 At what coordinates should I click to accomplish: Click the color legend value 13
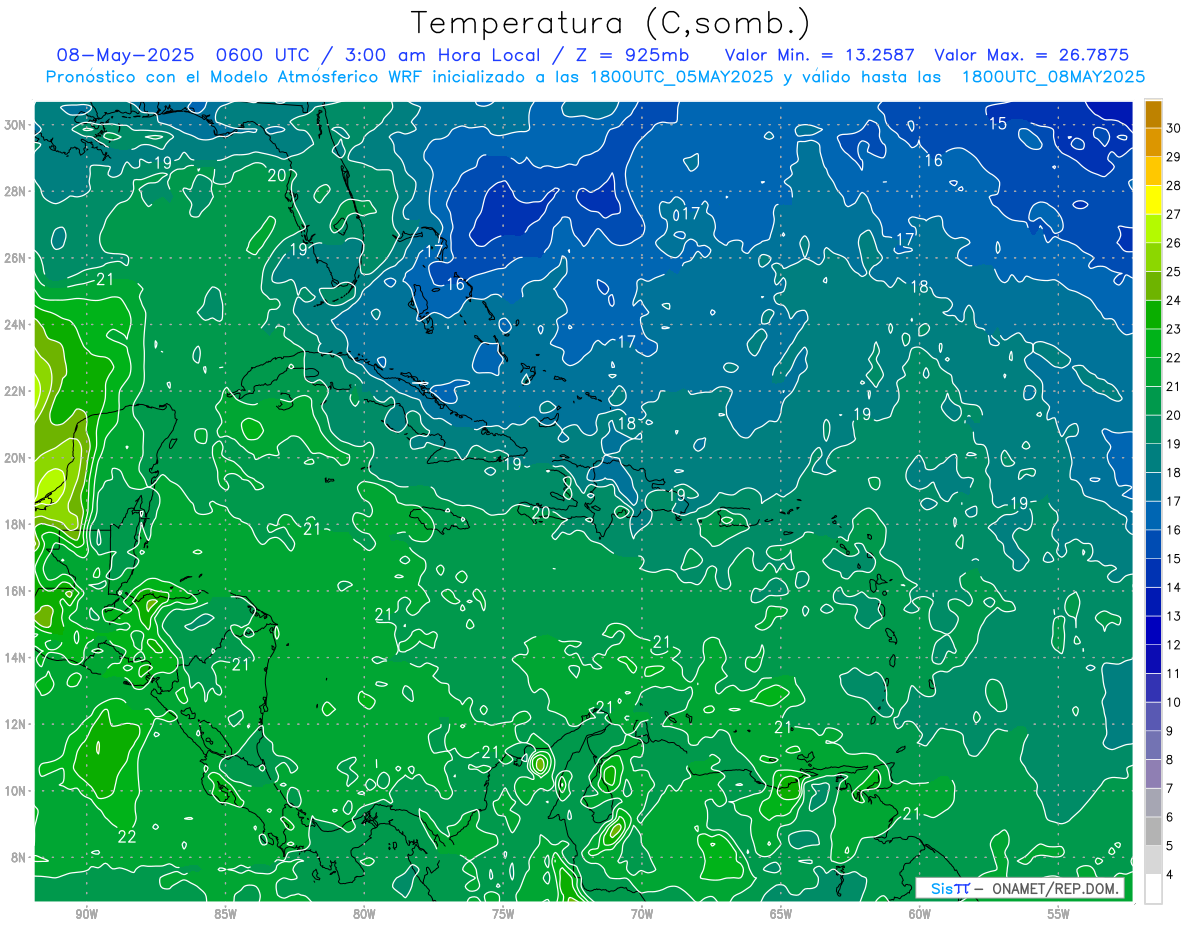tap(1173, 617)
